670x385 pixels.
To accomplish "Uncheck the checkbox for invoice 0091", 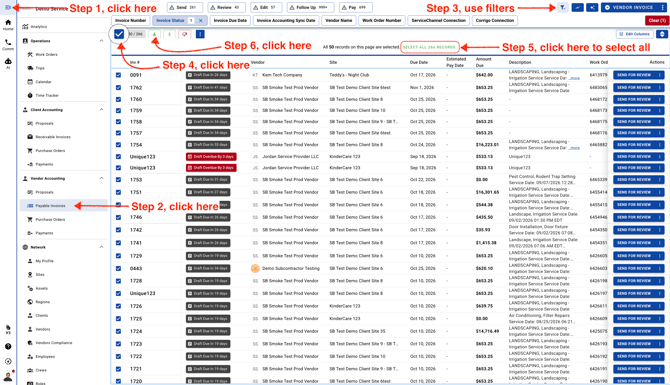I will click(x=118, y=75).
